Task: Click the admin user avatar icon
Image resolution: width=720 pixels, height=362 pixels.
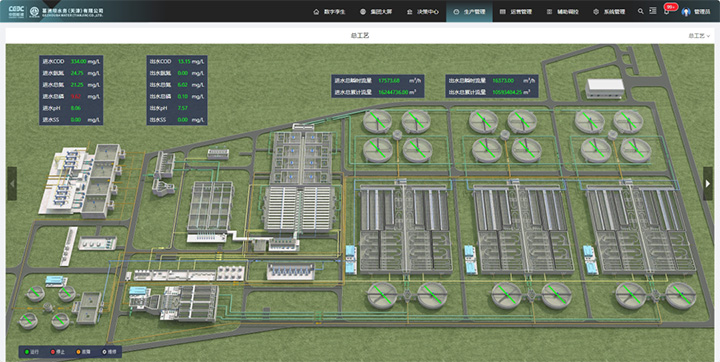Action: (686, 11)
